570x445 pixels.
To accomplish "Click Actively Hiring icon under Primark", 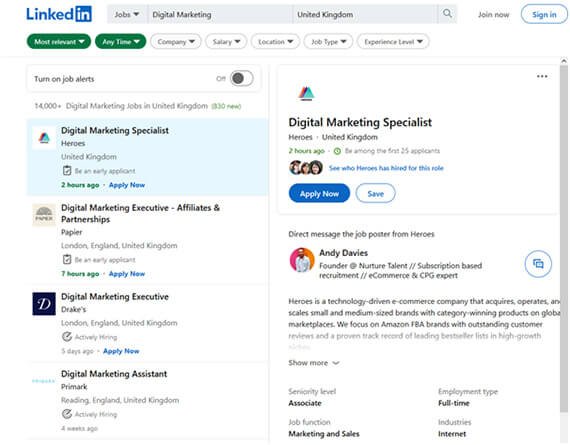I will tap(67, 414).
